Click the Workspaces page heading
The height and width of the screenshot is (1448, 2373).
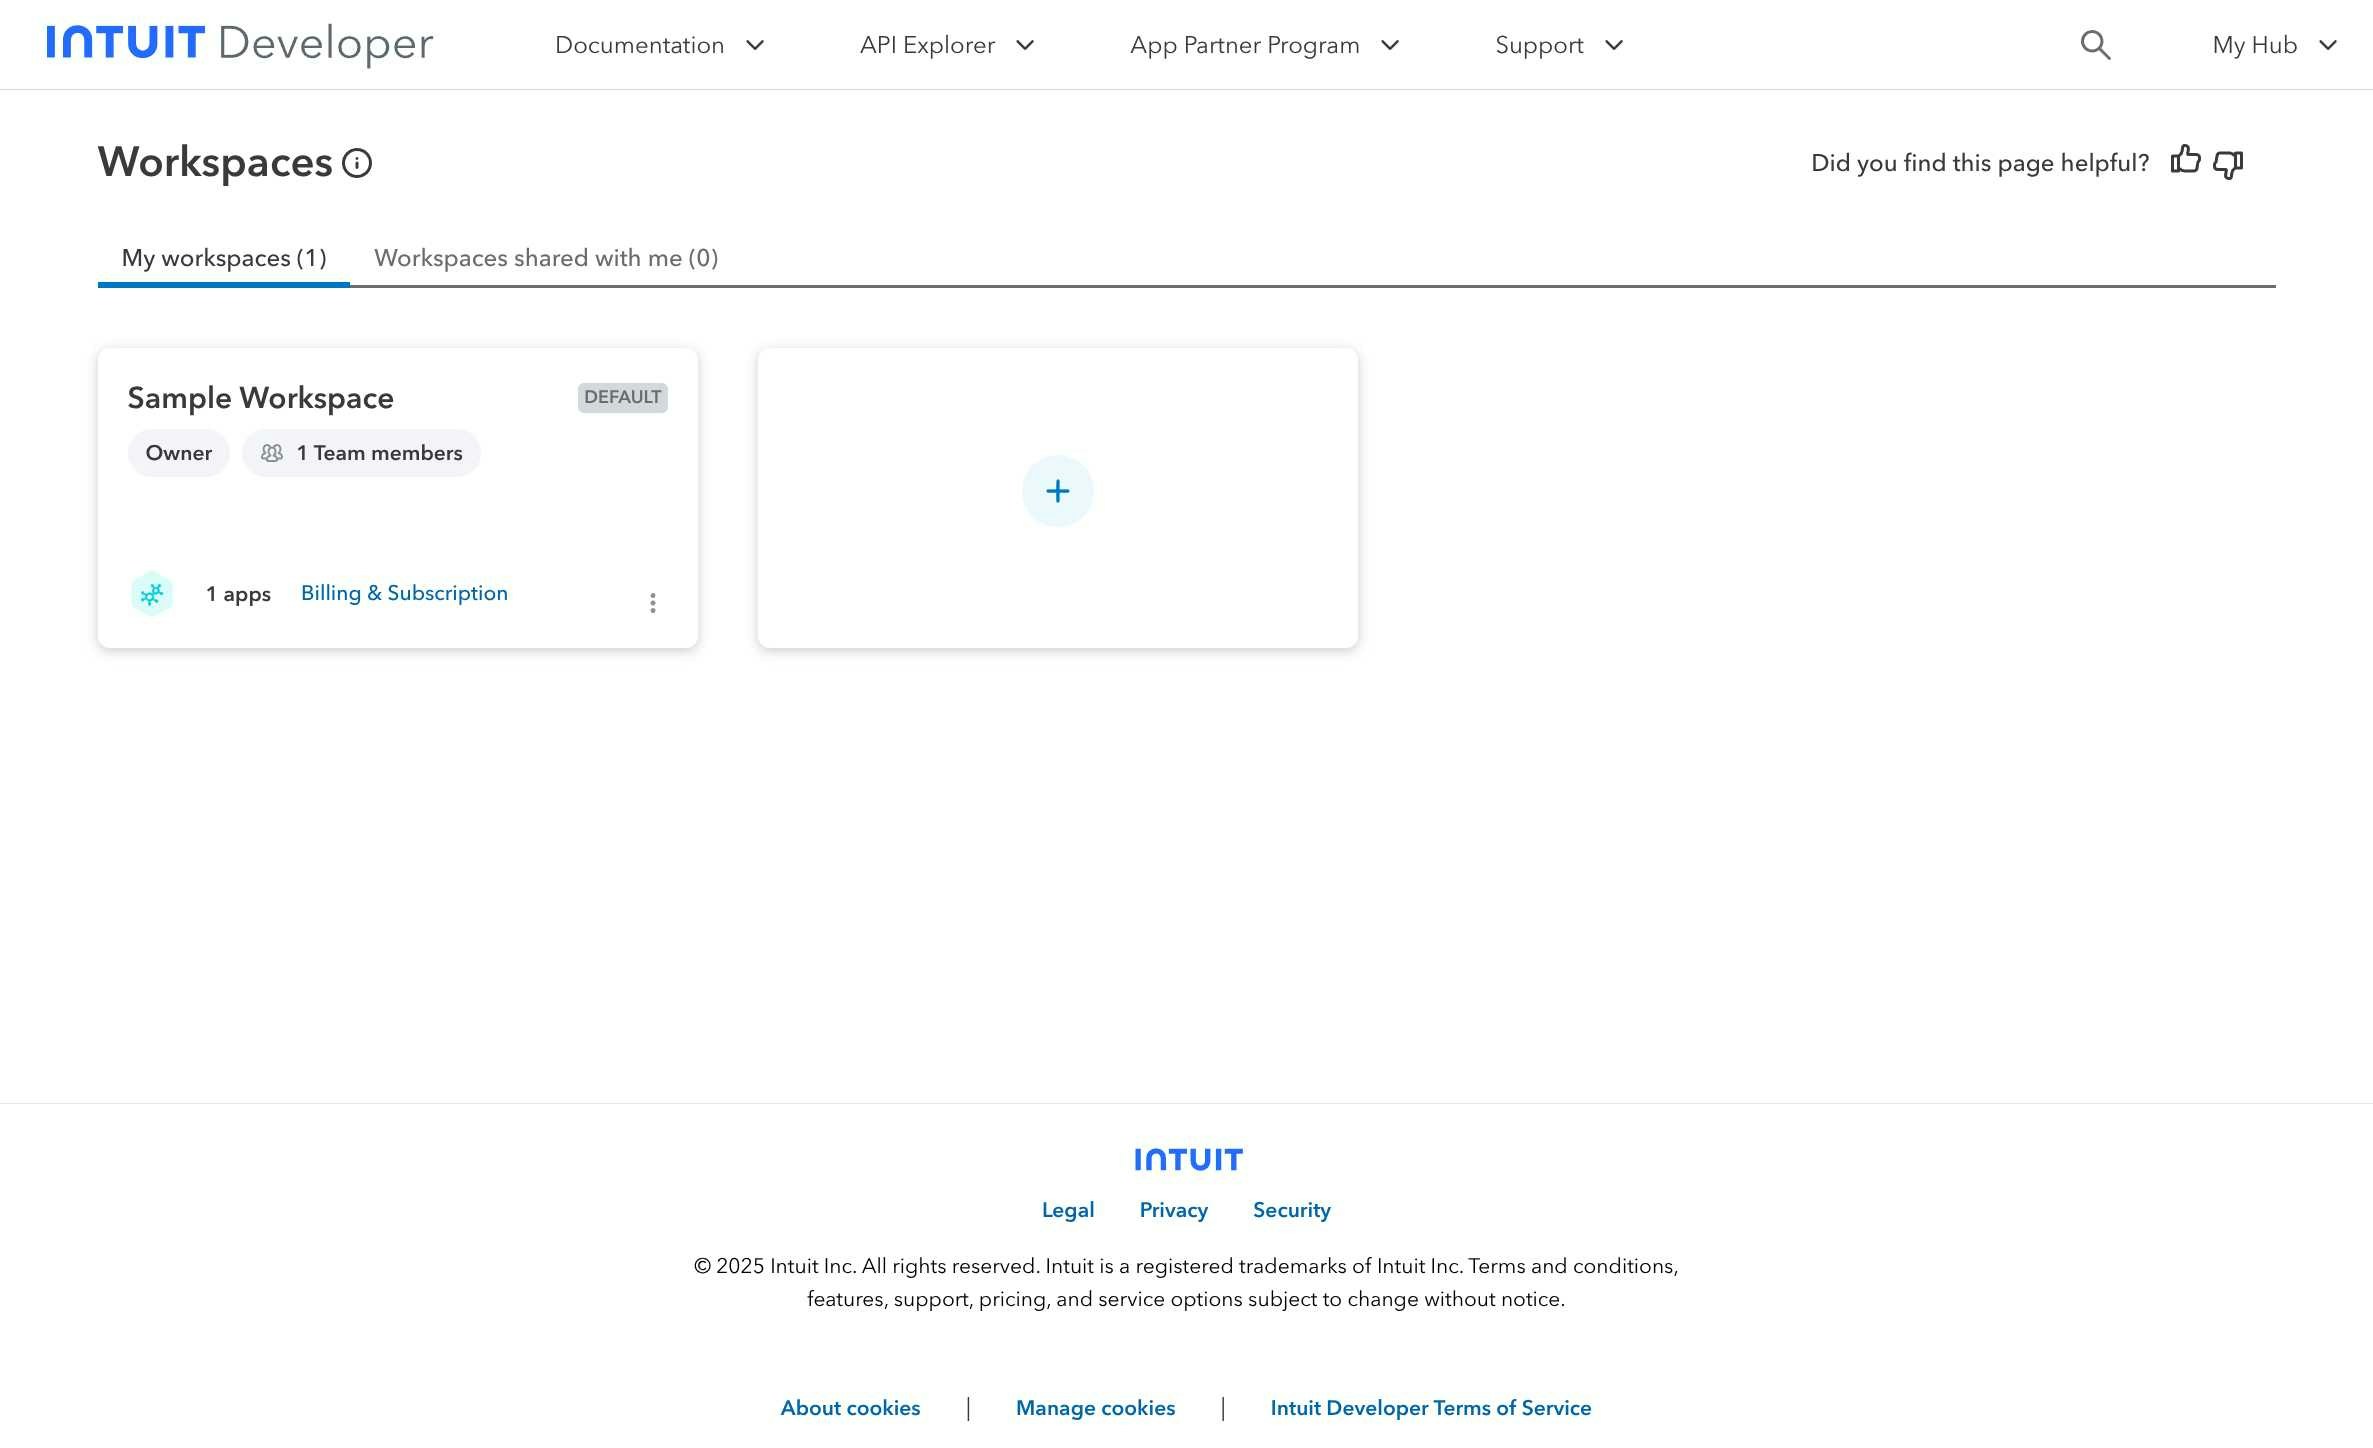(x=215, y=162)
